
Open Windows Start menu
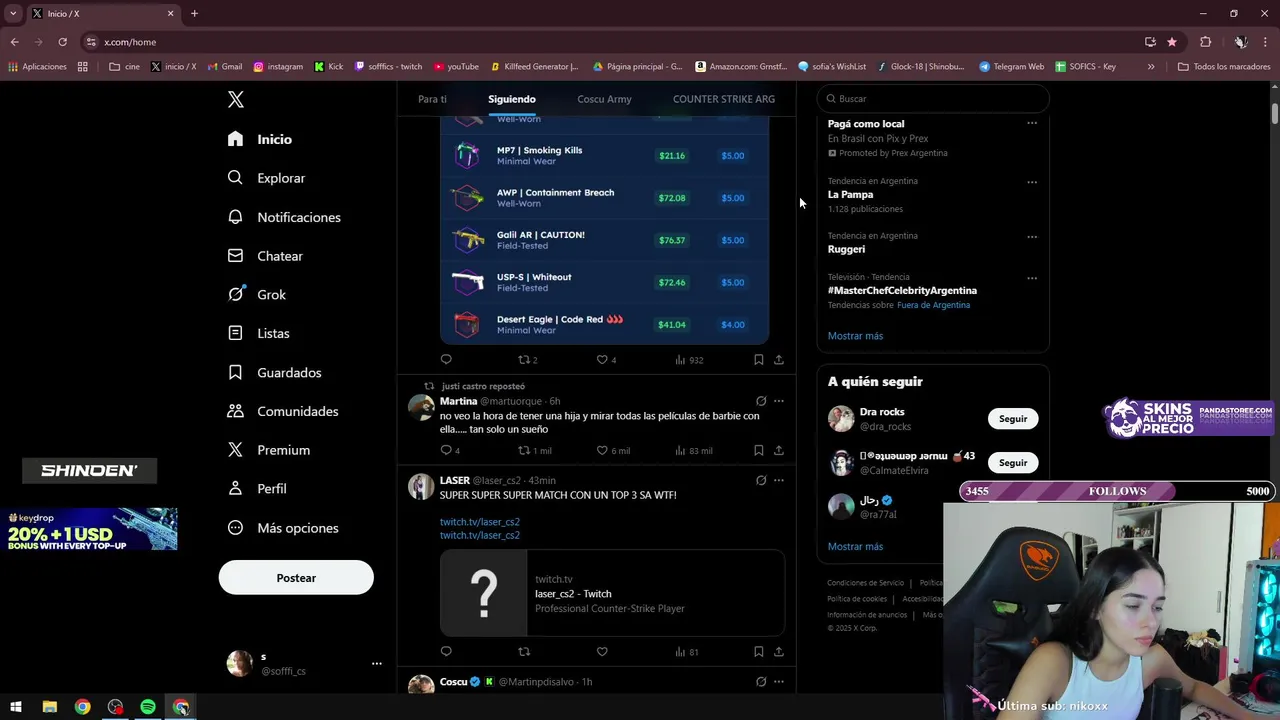16,707
